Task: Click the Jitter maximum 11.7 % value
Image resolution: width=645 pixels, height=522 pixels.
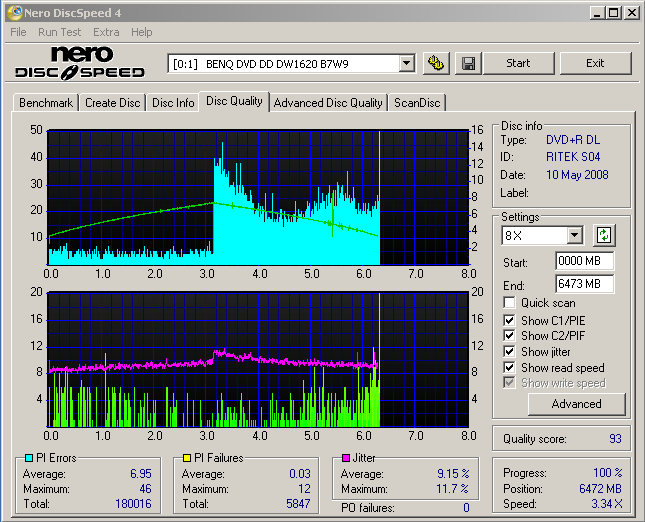Action: pyautogui.click(x=452, y=489)
